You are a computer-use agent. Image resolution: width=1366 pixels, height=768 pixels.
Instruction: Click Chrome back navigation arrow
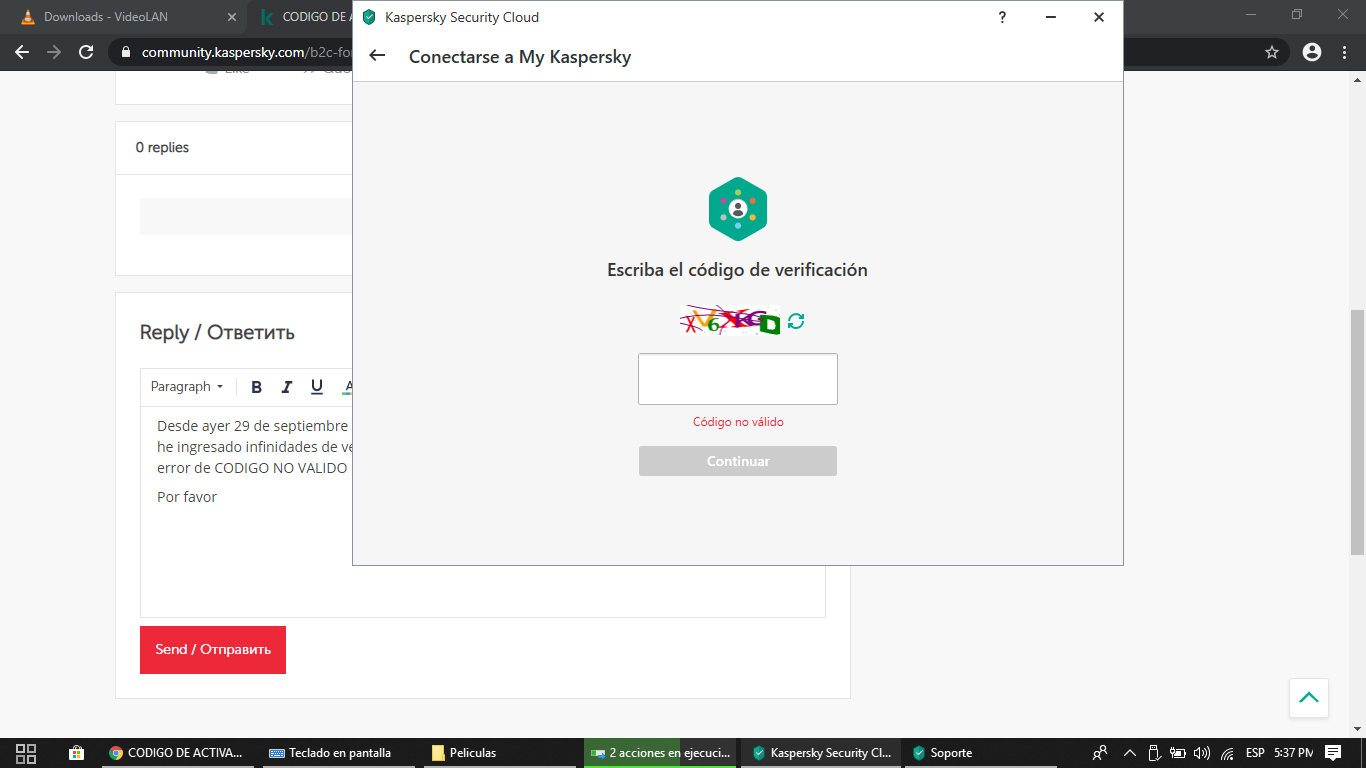(22, 52)
